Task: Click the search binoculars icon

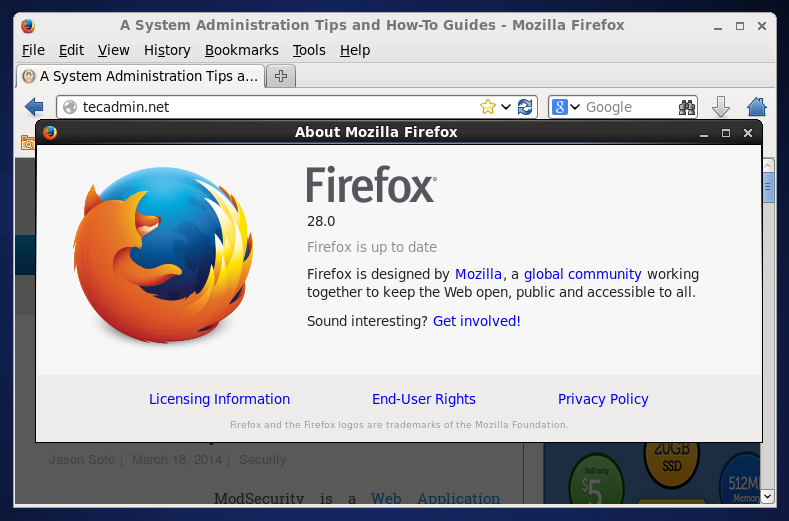Action: [687, 107]
